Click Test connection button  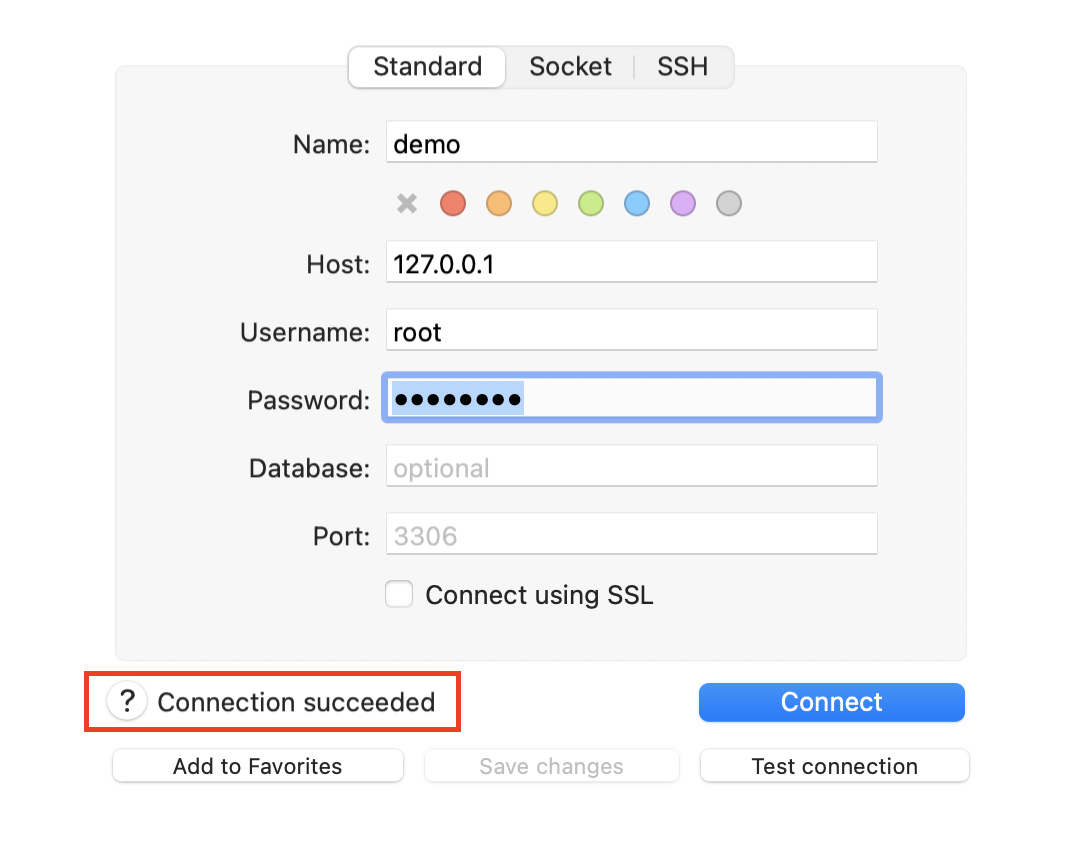(x=834, y=767)
